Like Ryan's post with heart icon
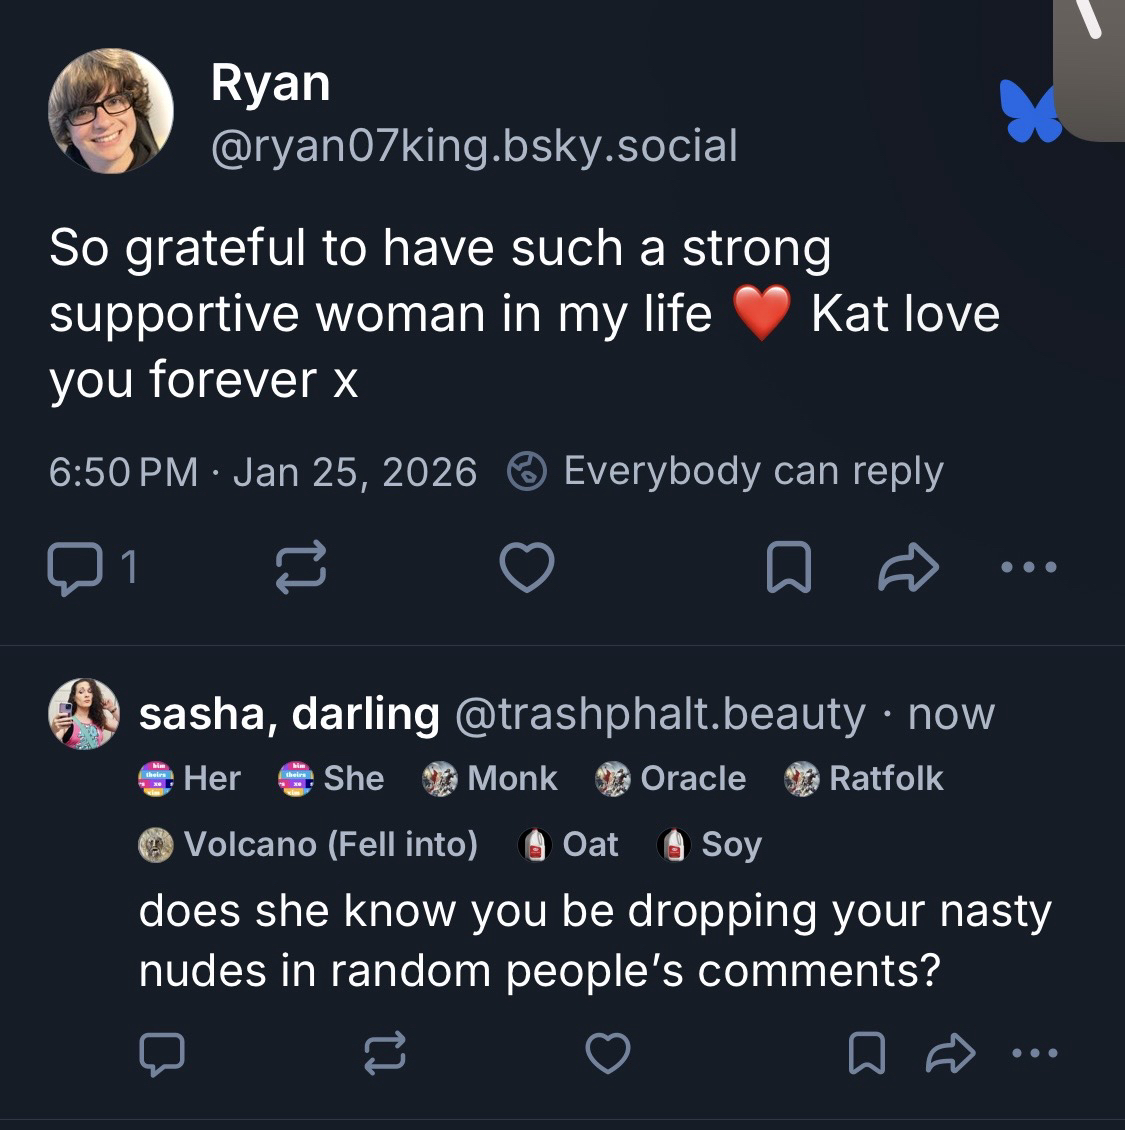 click(x=526, y=568)
